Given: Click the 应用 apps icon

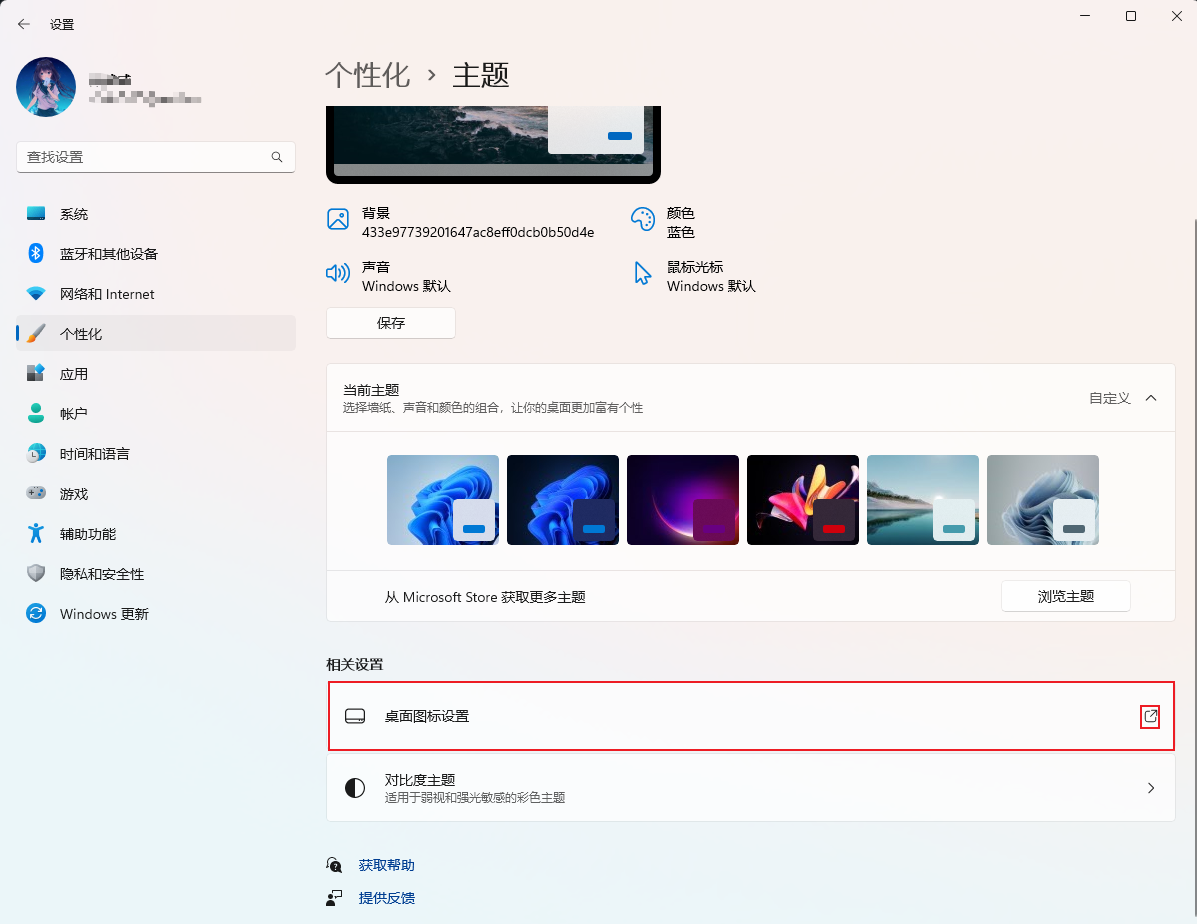Looking at the screenshot, I should 36,373.
